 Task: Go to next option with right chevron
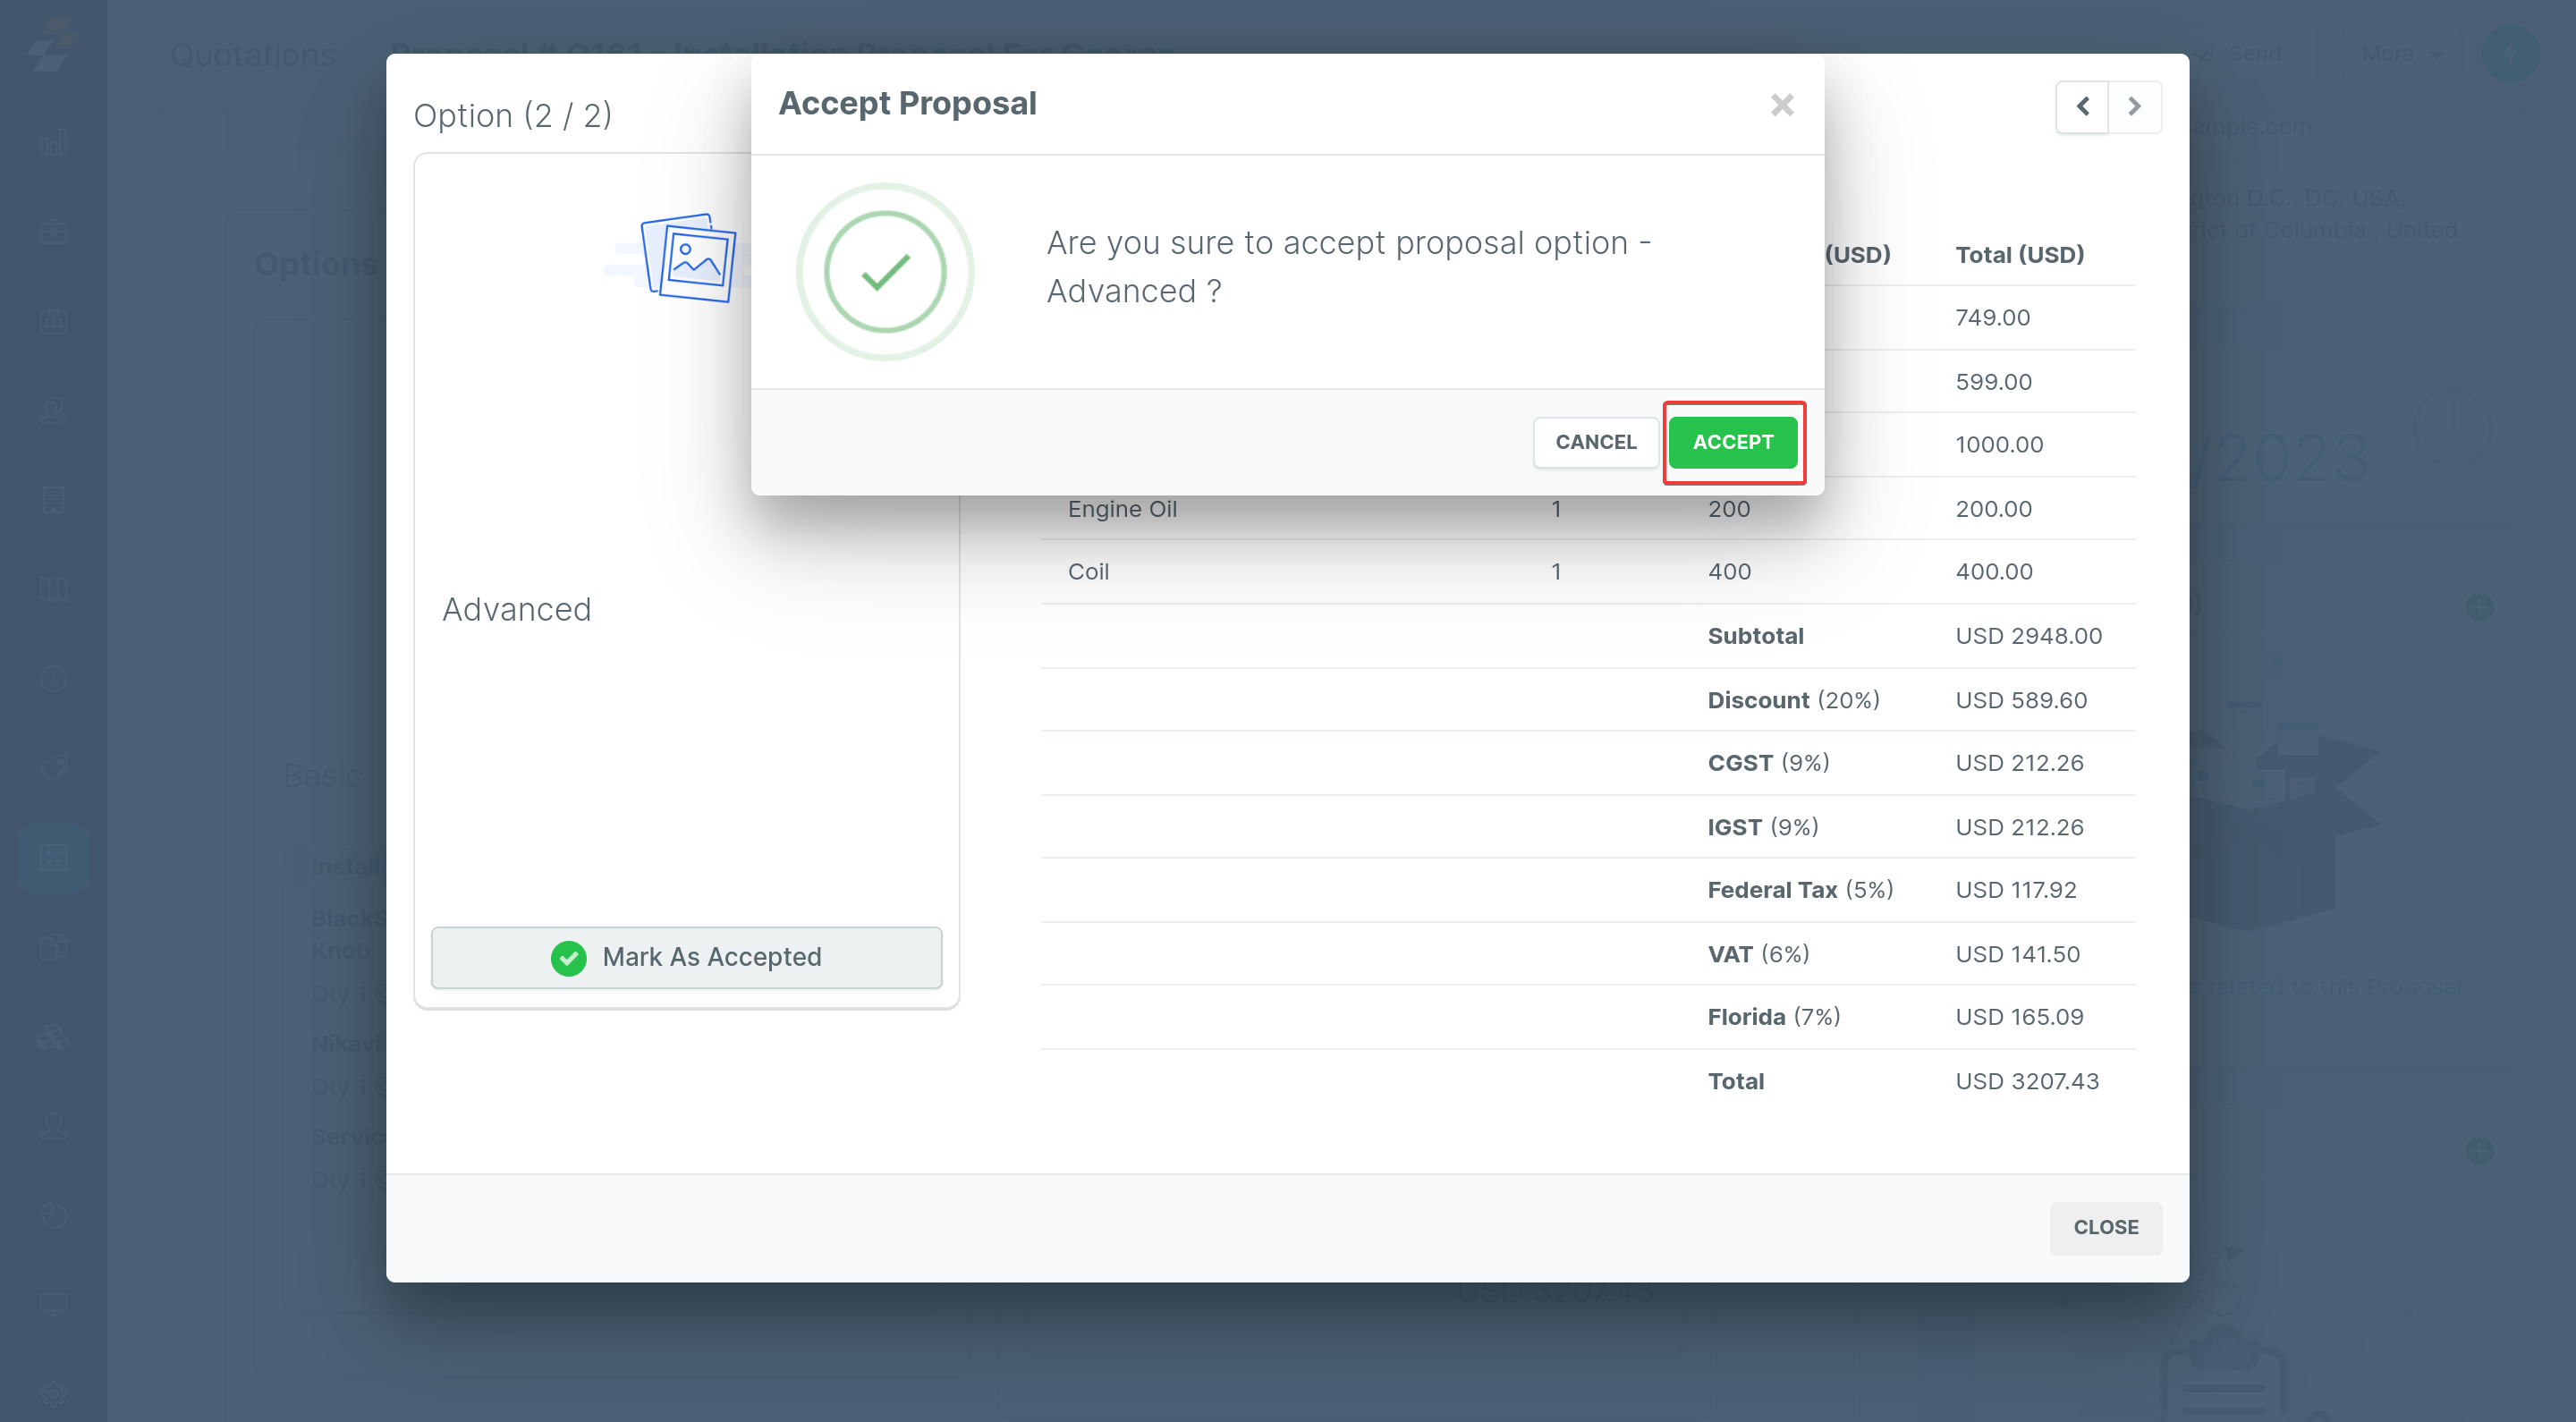2134,106
